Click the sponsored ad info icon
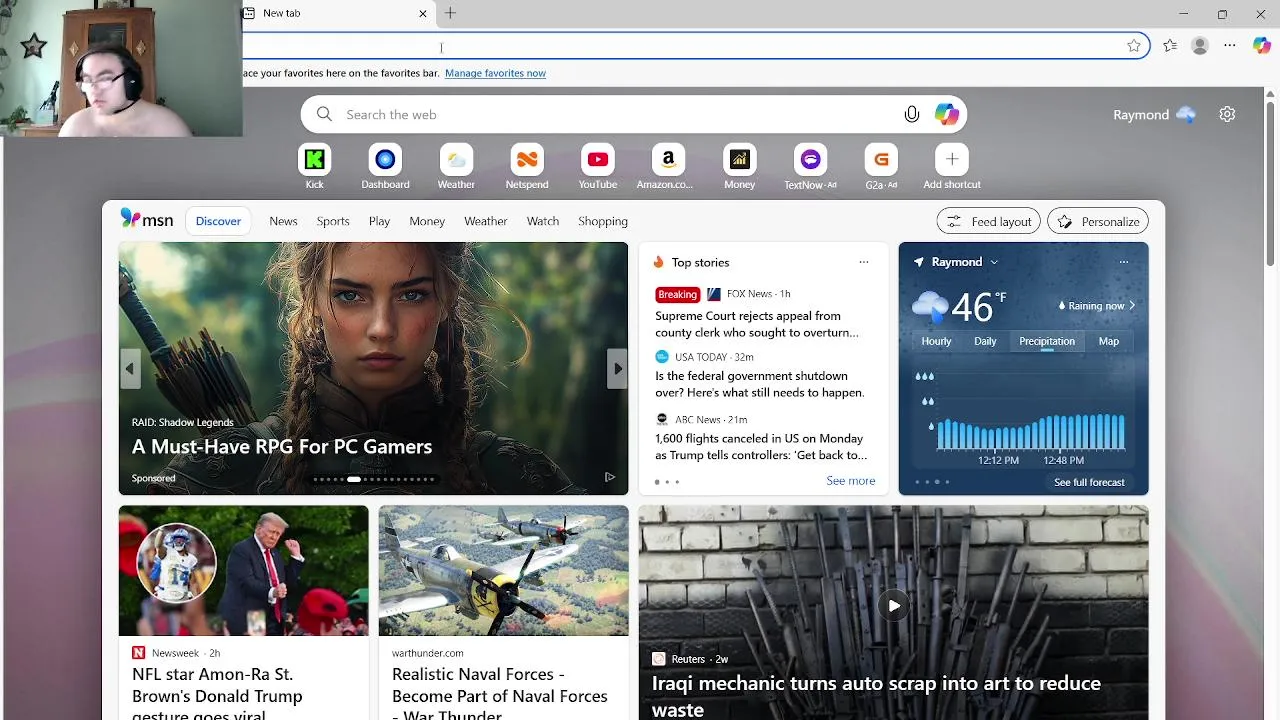This screenshot has height=720, width=1280. tap(609, 477)
